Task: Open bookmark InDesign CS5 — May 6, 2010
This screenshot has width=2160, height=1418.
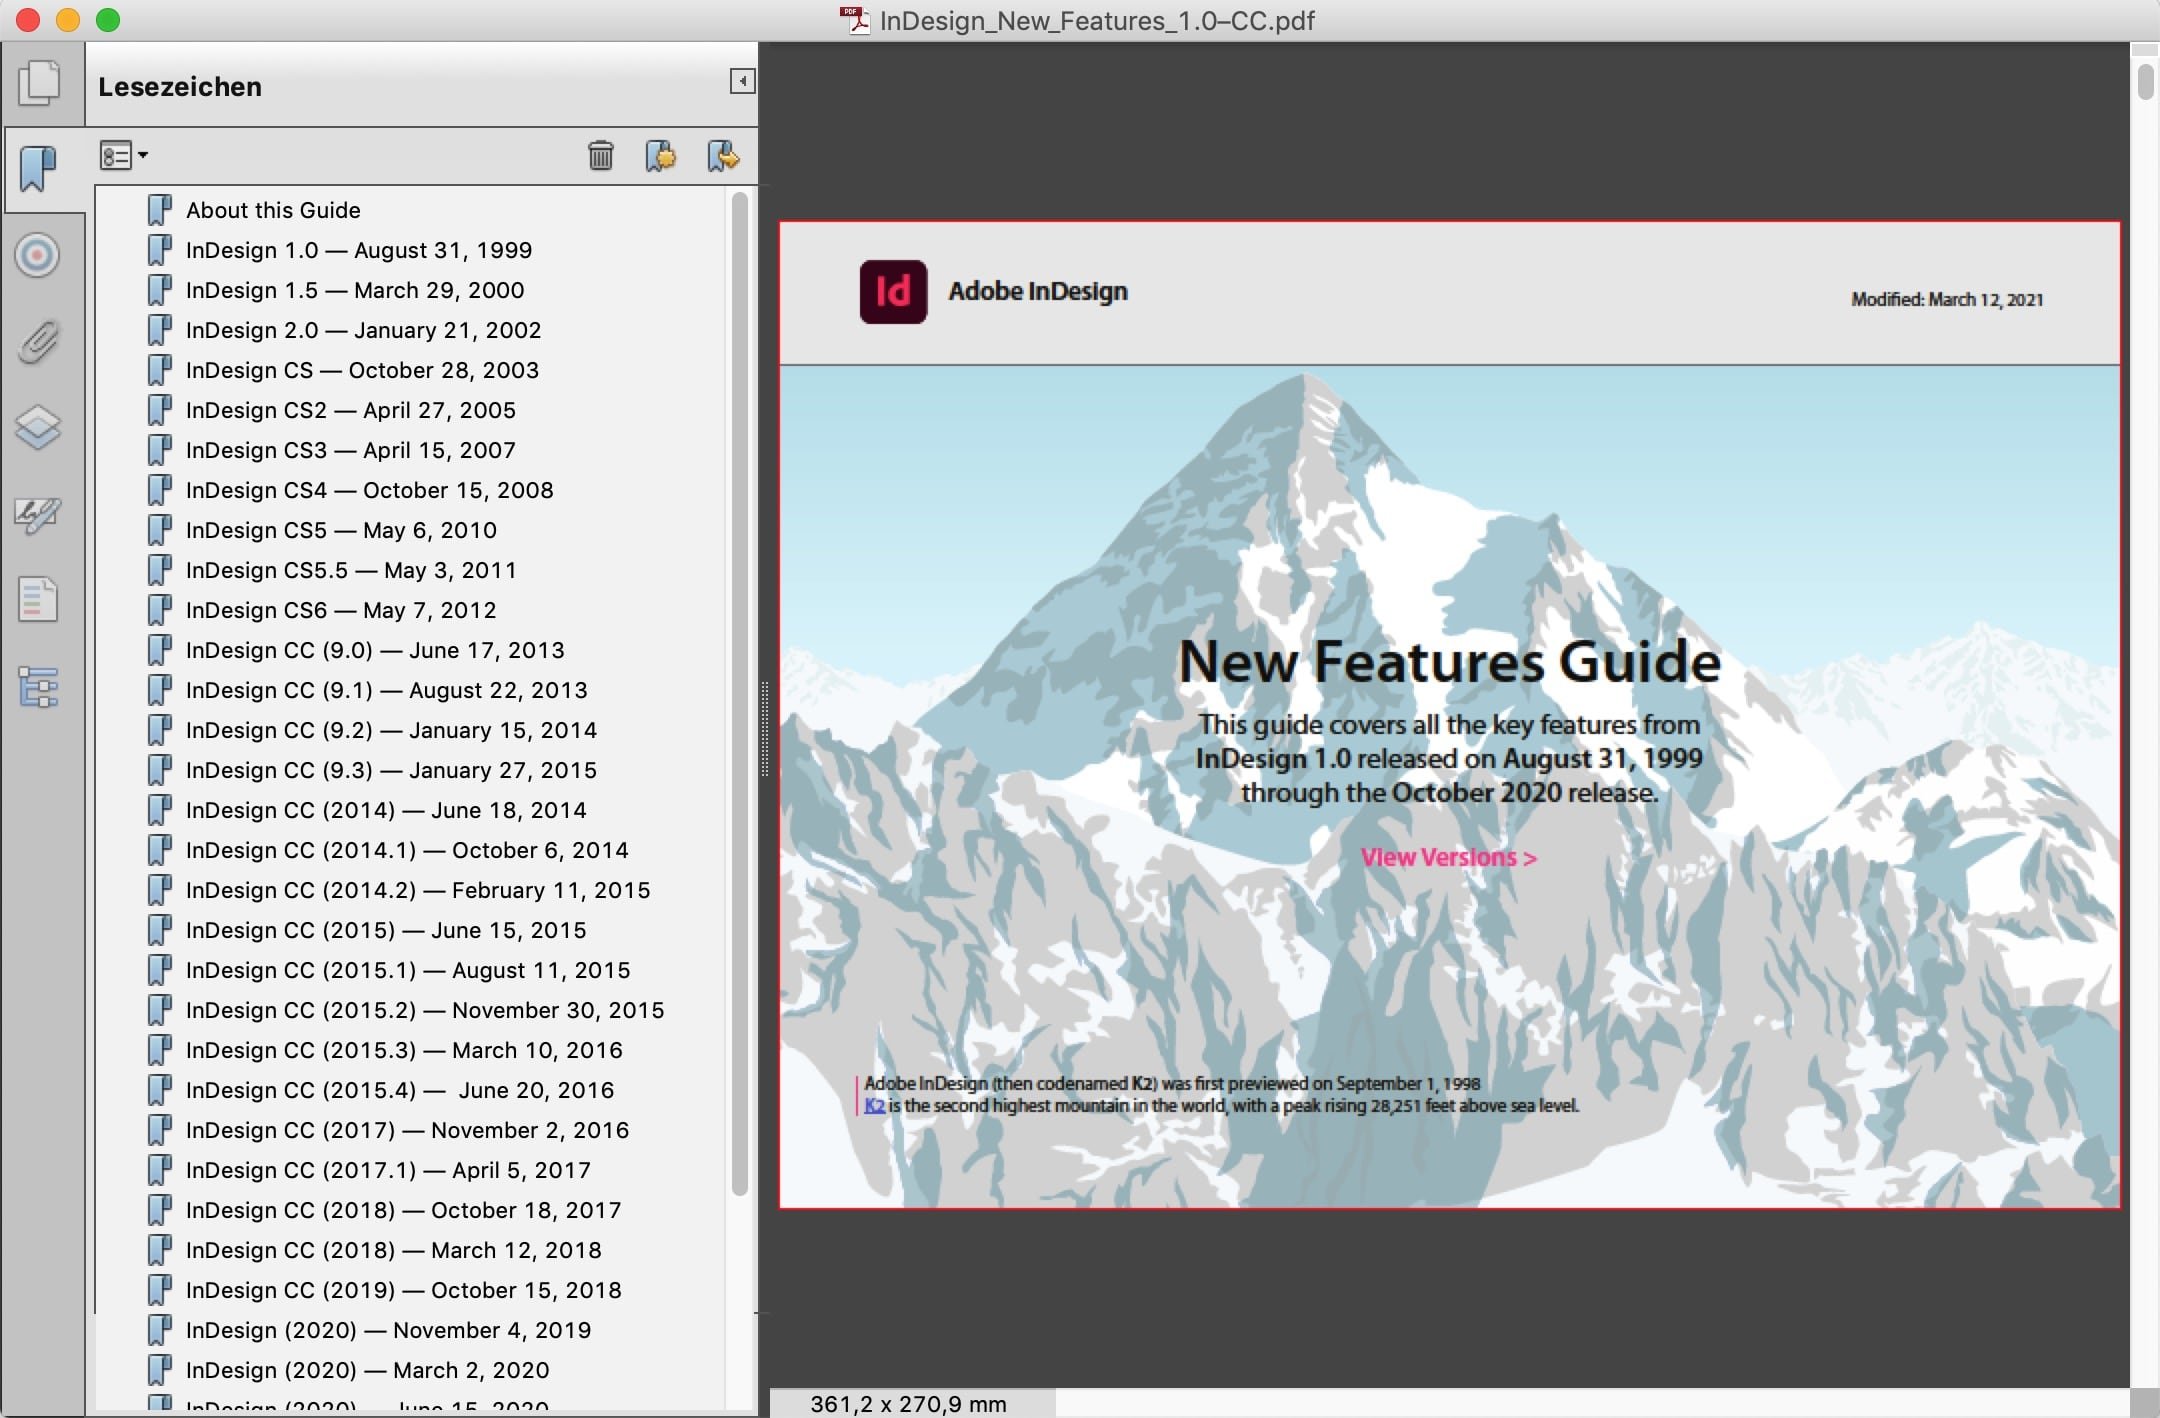Action: tap(341, 530)
